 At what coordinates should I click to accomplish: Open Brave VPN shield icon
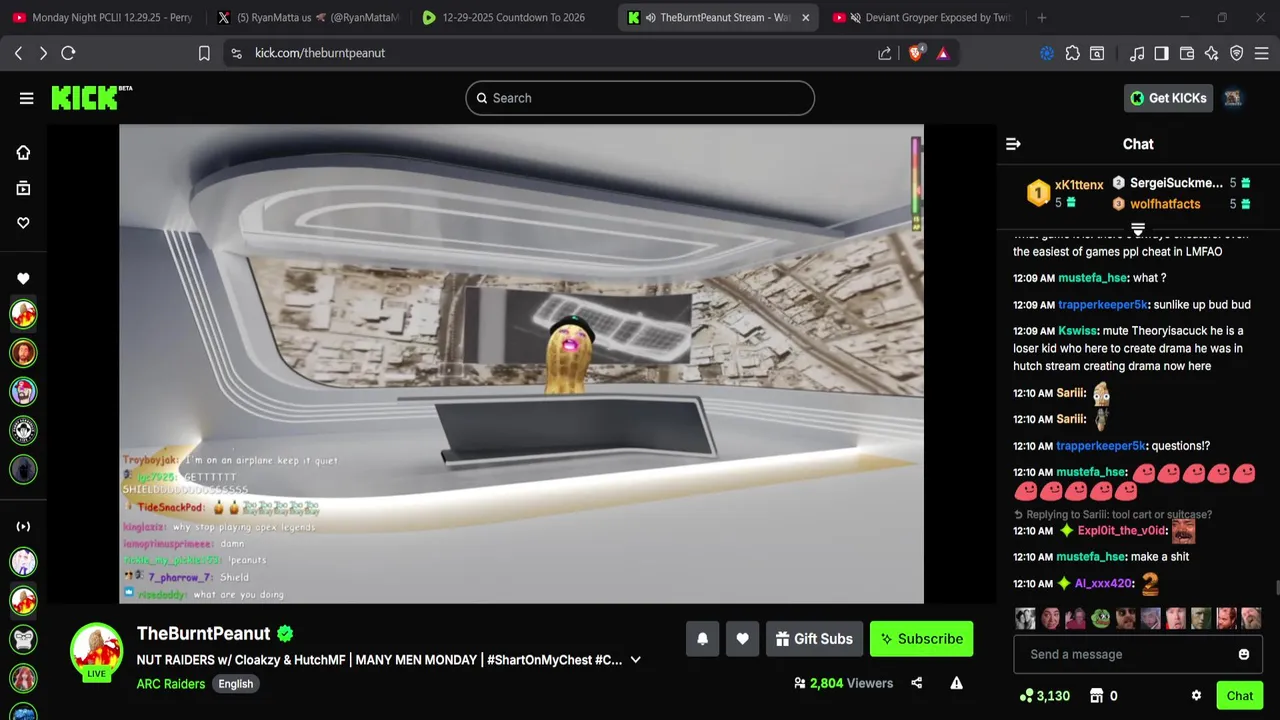pyautogui.click(x=1237, y=53)
